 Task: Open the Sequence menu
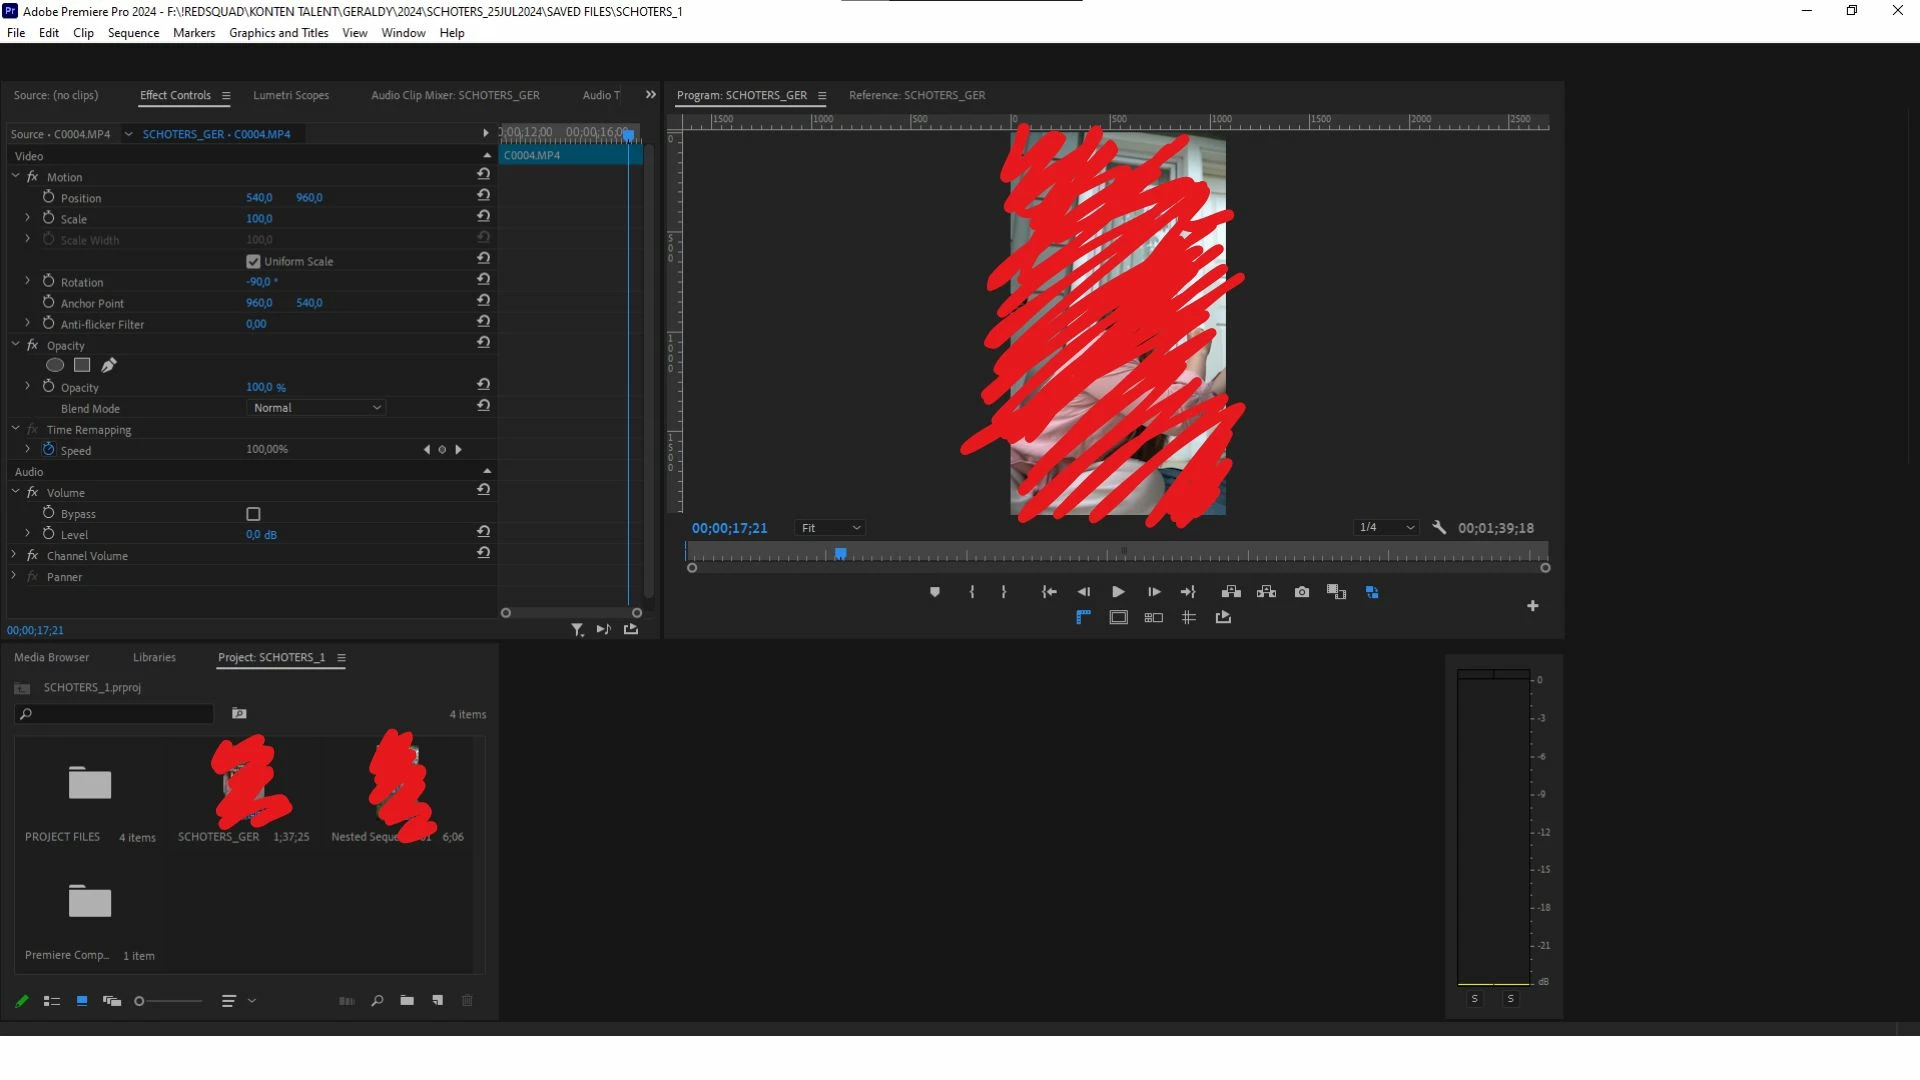[133, 33]
